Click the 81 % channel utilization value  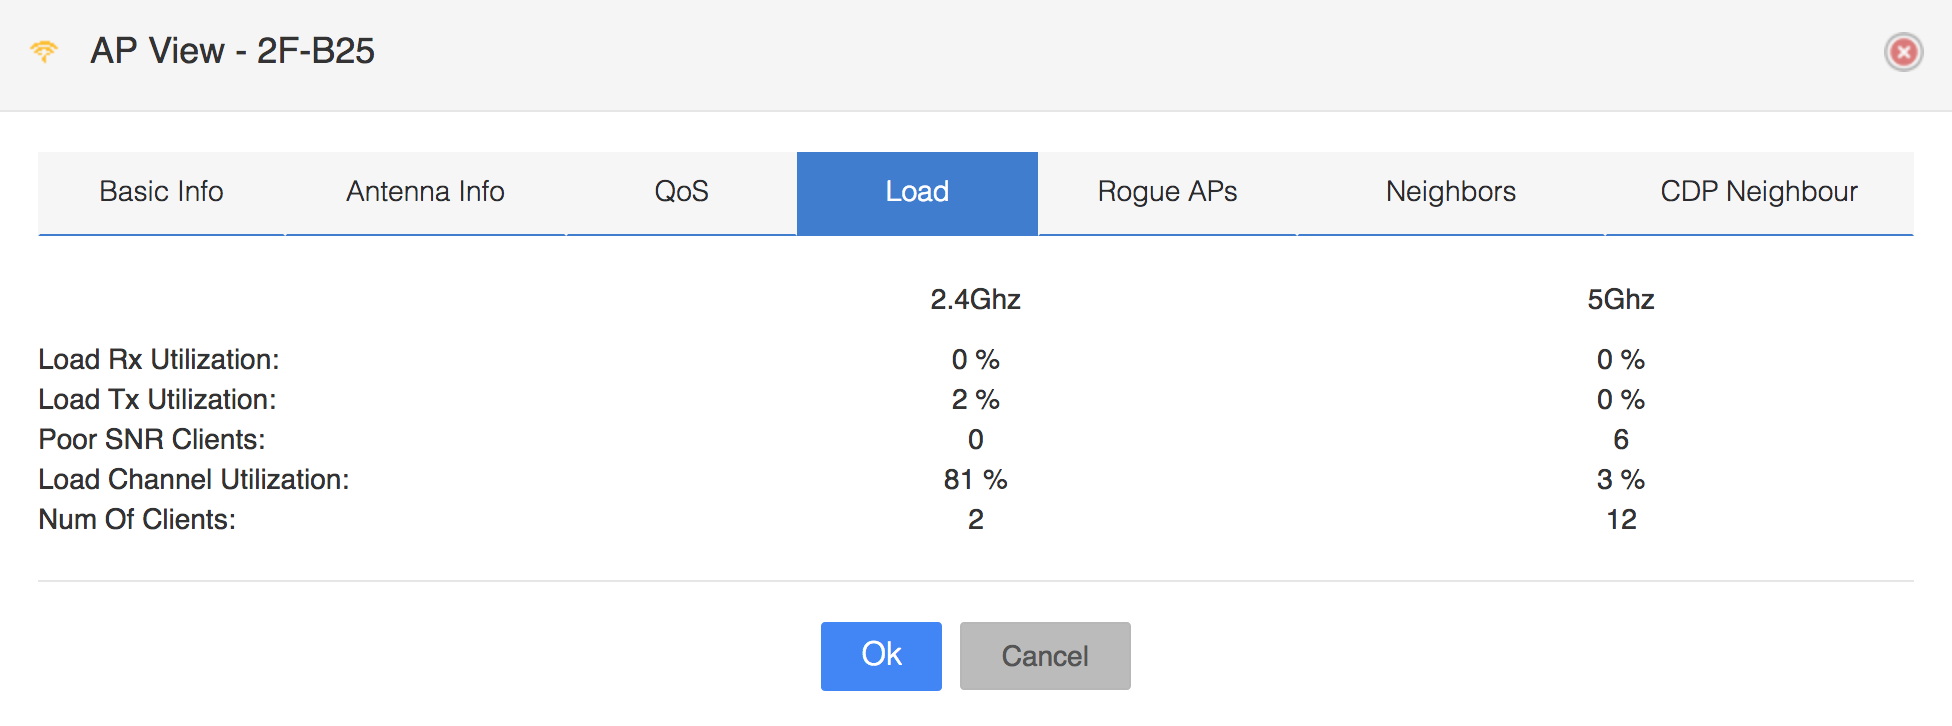click(x=975, y=480)
